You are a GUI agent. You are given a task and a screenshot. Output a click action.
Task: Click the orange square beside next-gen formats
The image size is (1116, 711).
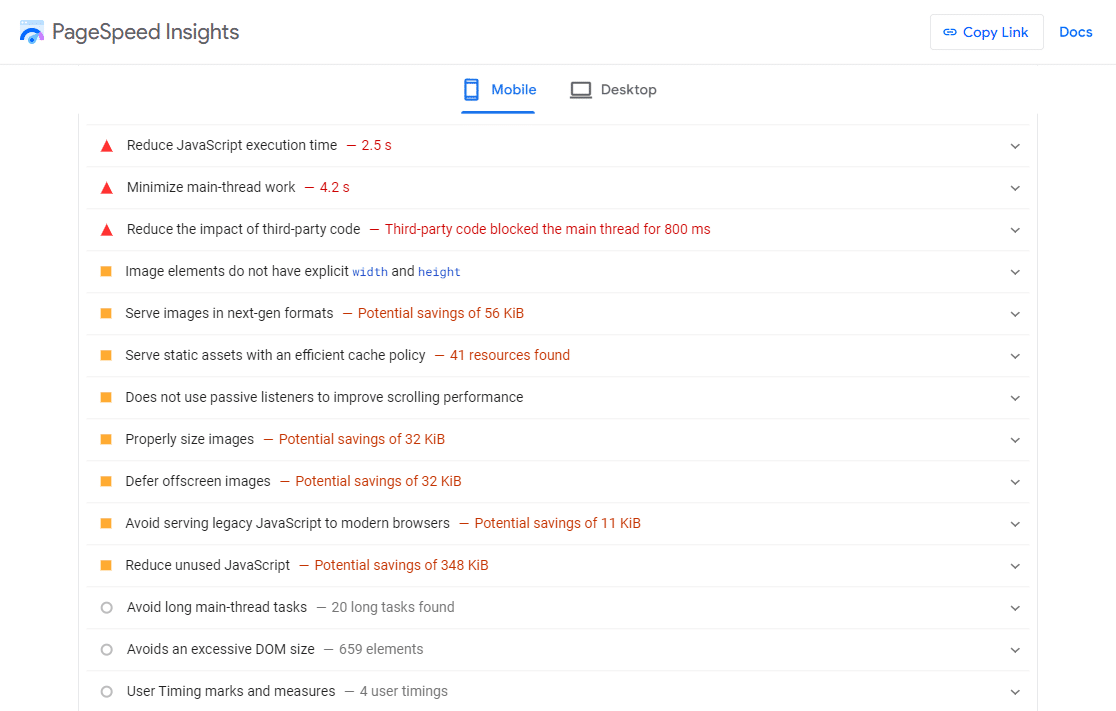coord(106,314)
